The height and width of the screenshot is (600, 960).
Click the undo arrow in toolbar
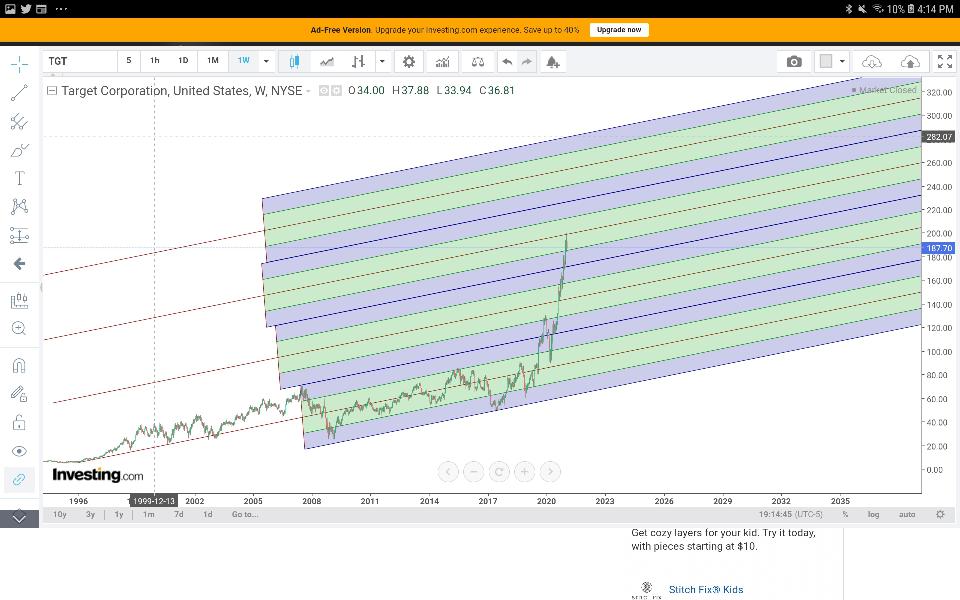tap(507, 61)
